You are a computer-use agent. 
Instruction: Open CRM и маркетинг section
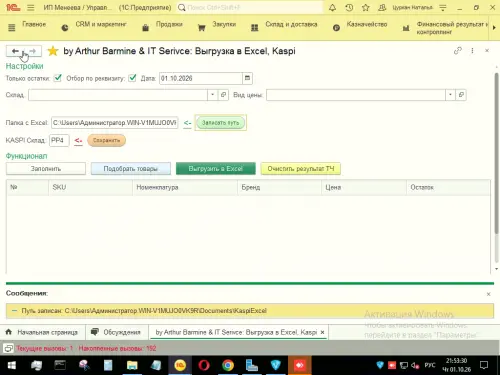pos(101,24)
